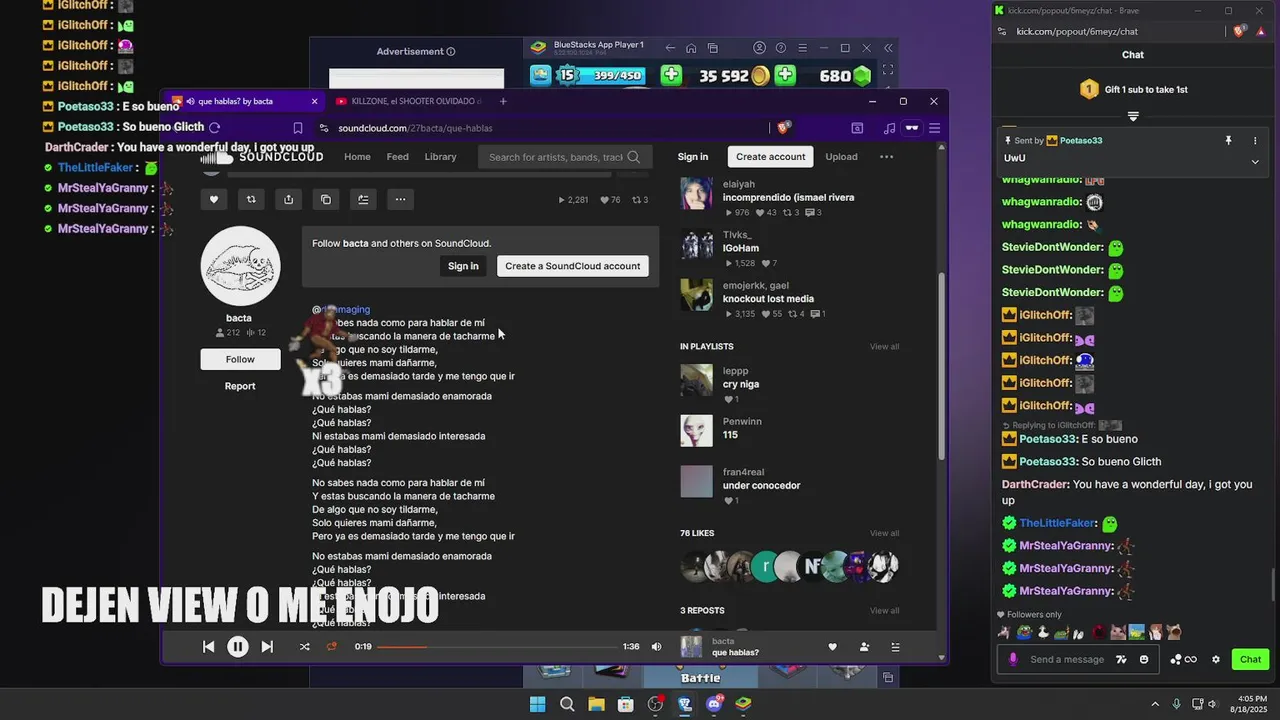
Task: Click the Create account button
Action: click(x=770, y=157)
